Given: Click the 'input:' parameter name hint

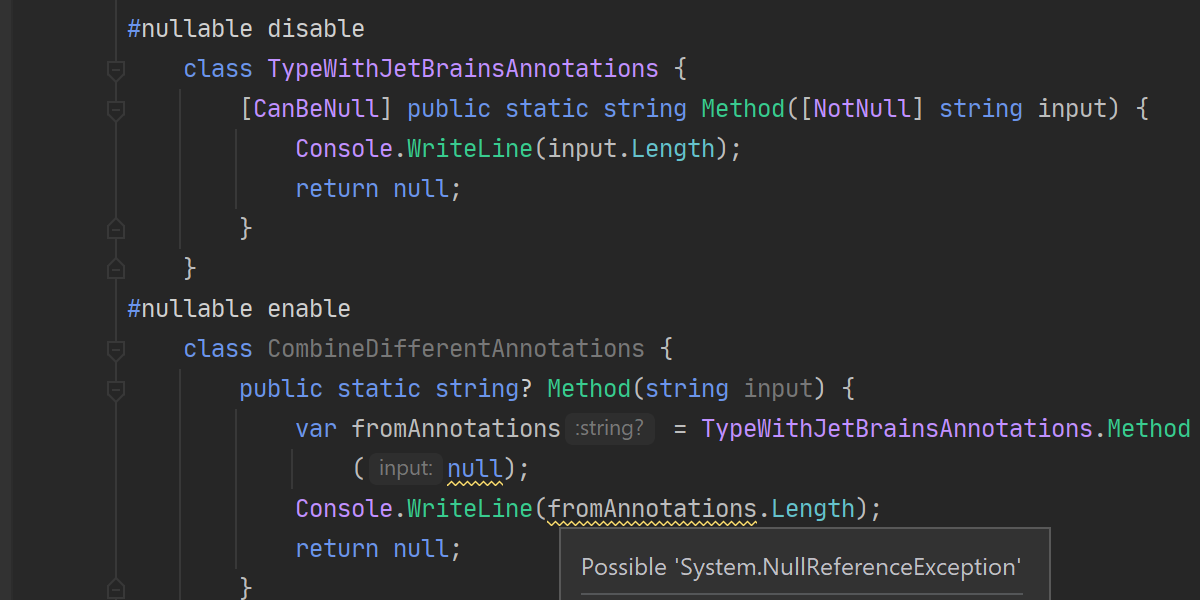Looking at the screenshot, I should [405, 469].
